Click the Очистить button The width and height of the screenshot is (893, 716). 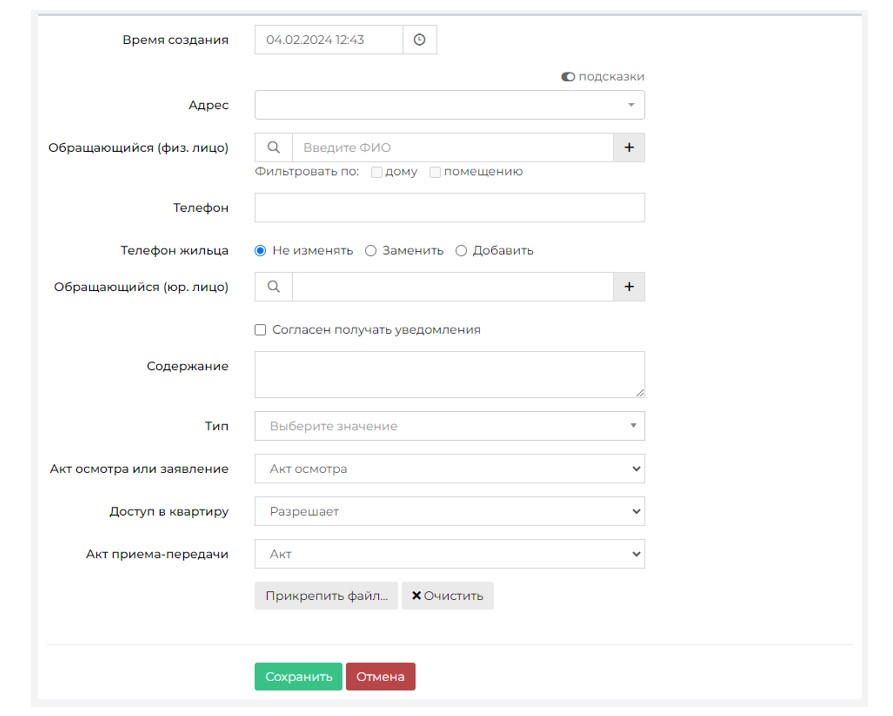(448, 596)
